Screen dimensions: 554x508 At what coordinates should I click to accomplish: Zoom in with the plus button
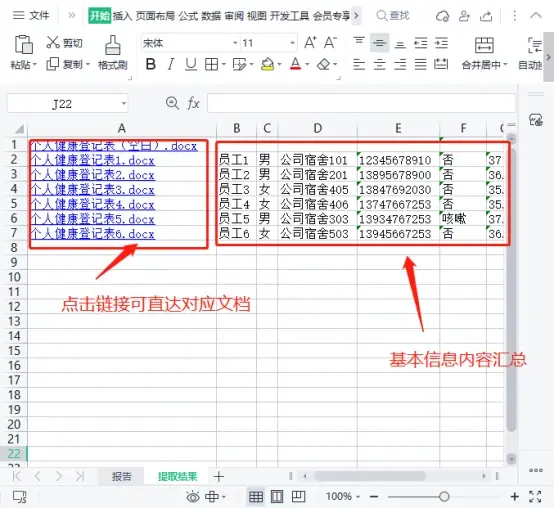(514, 497)
